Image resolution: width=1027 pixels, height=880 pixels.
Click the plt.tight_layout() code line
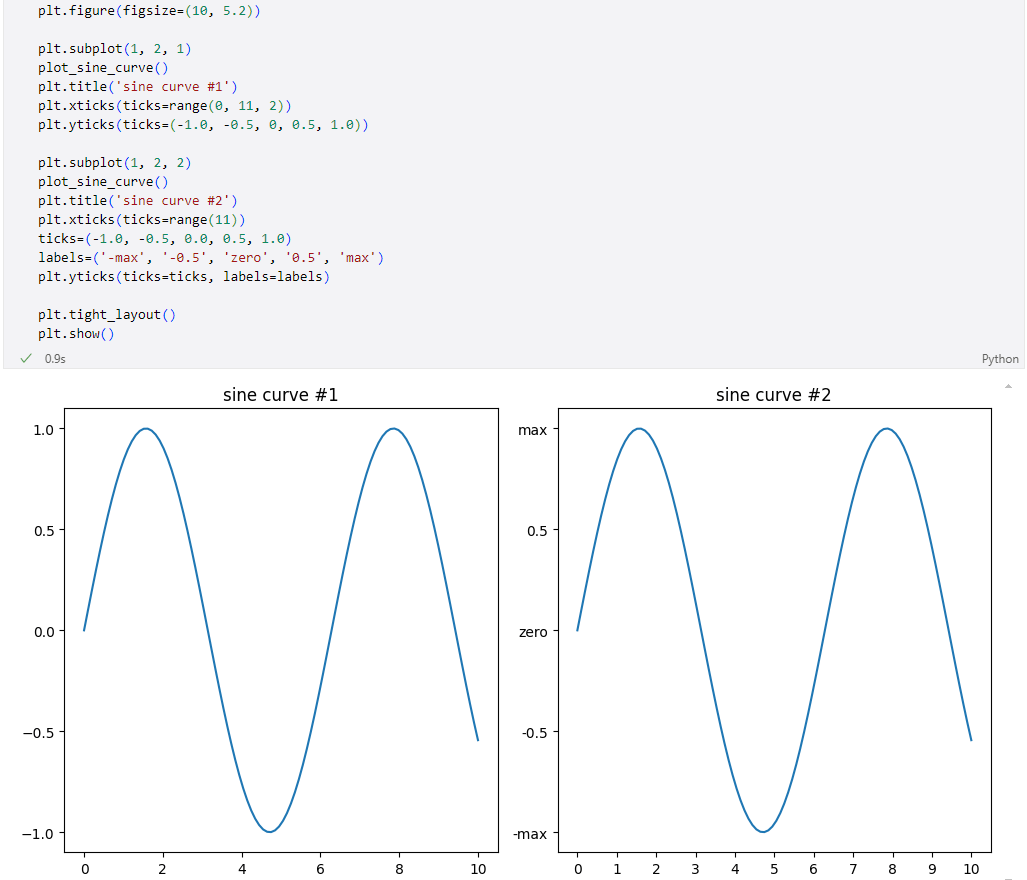click(107, 314)
